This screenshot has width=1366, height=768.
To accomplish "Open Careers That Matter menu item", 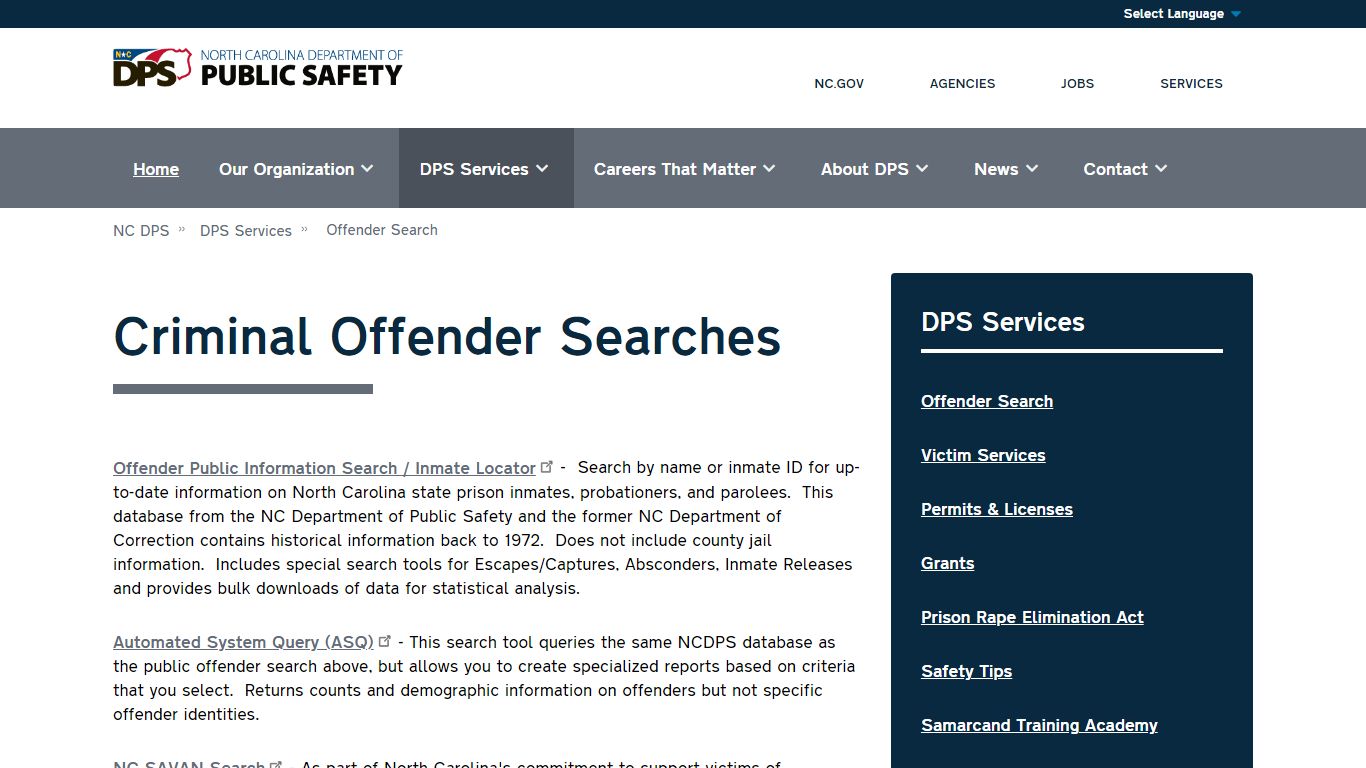I will click(x=675, y=169).
